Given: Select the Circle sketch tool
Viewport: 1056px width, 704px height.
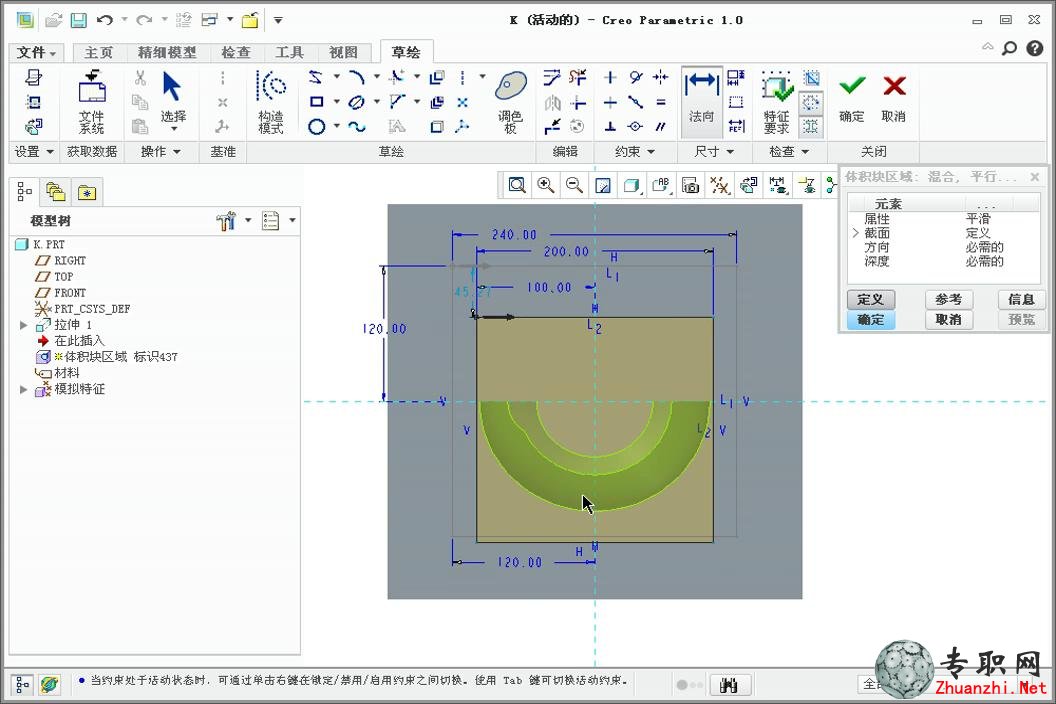Looking at the screenshot, I should (x=317, y=126).
